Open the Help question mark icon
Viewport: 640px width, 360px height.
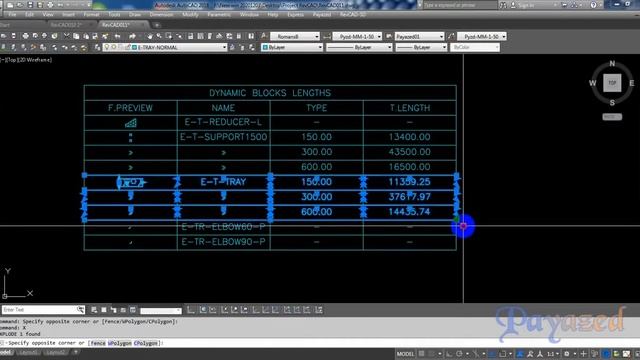pyautogui.click(x=593, y=5)
